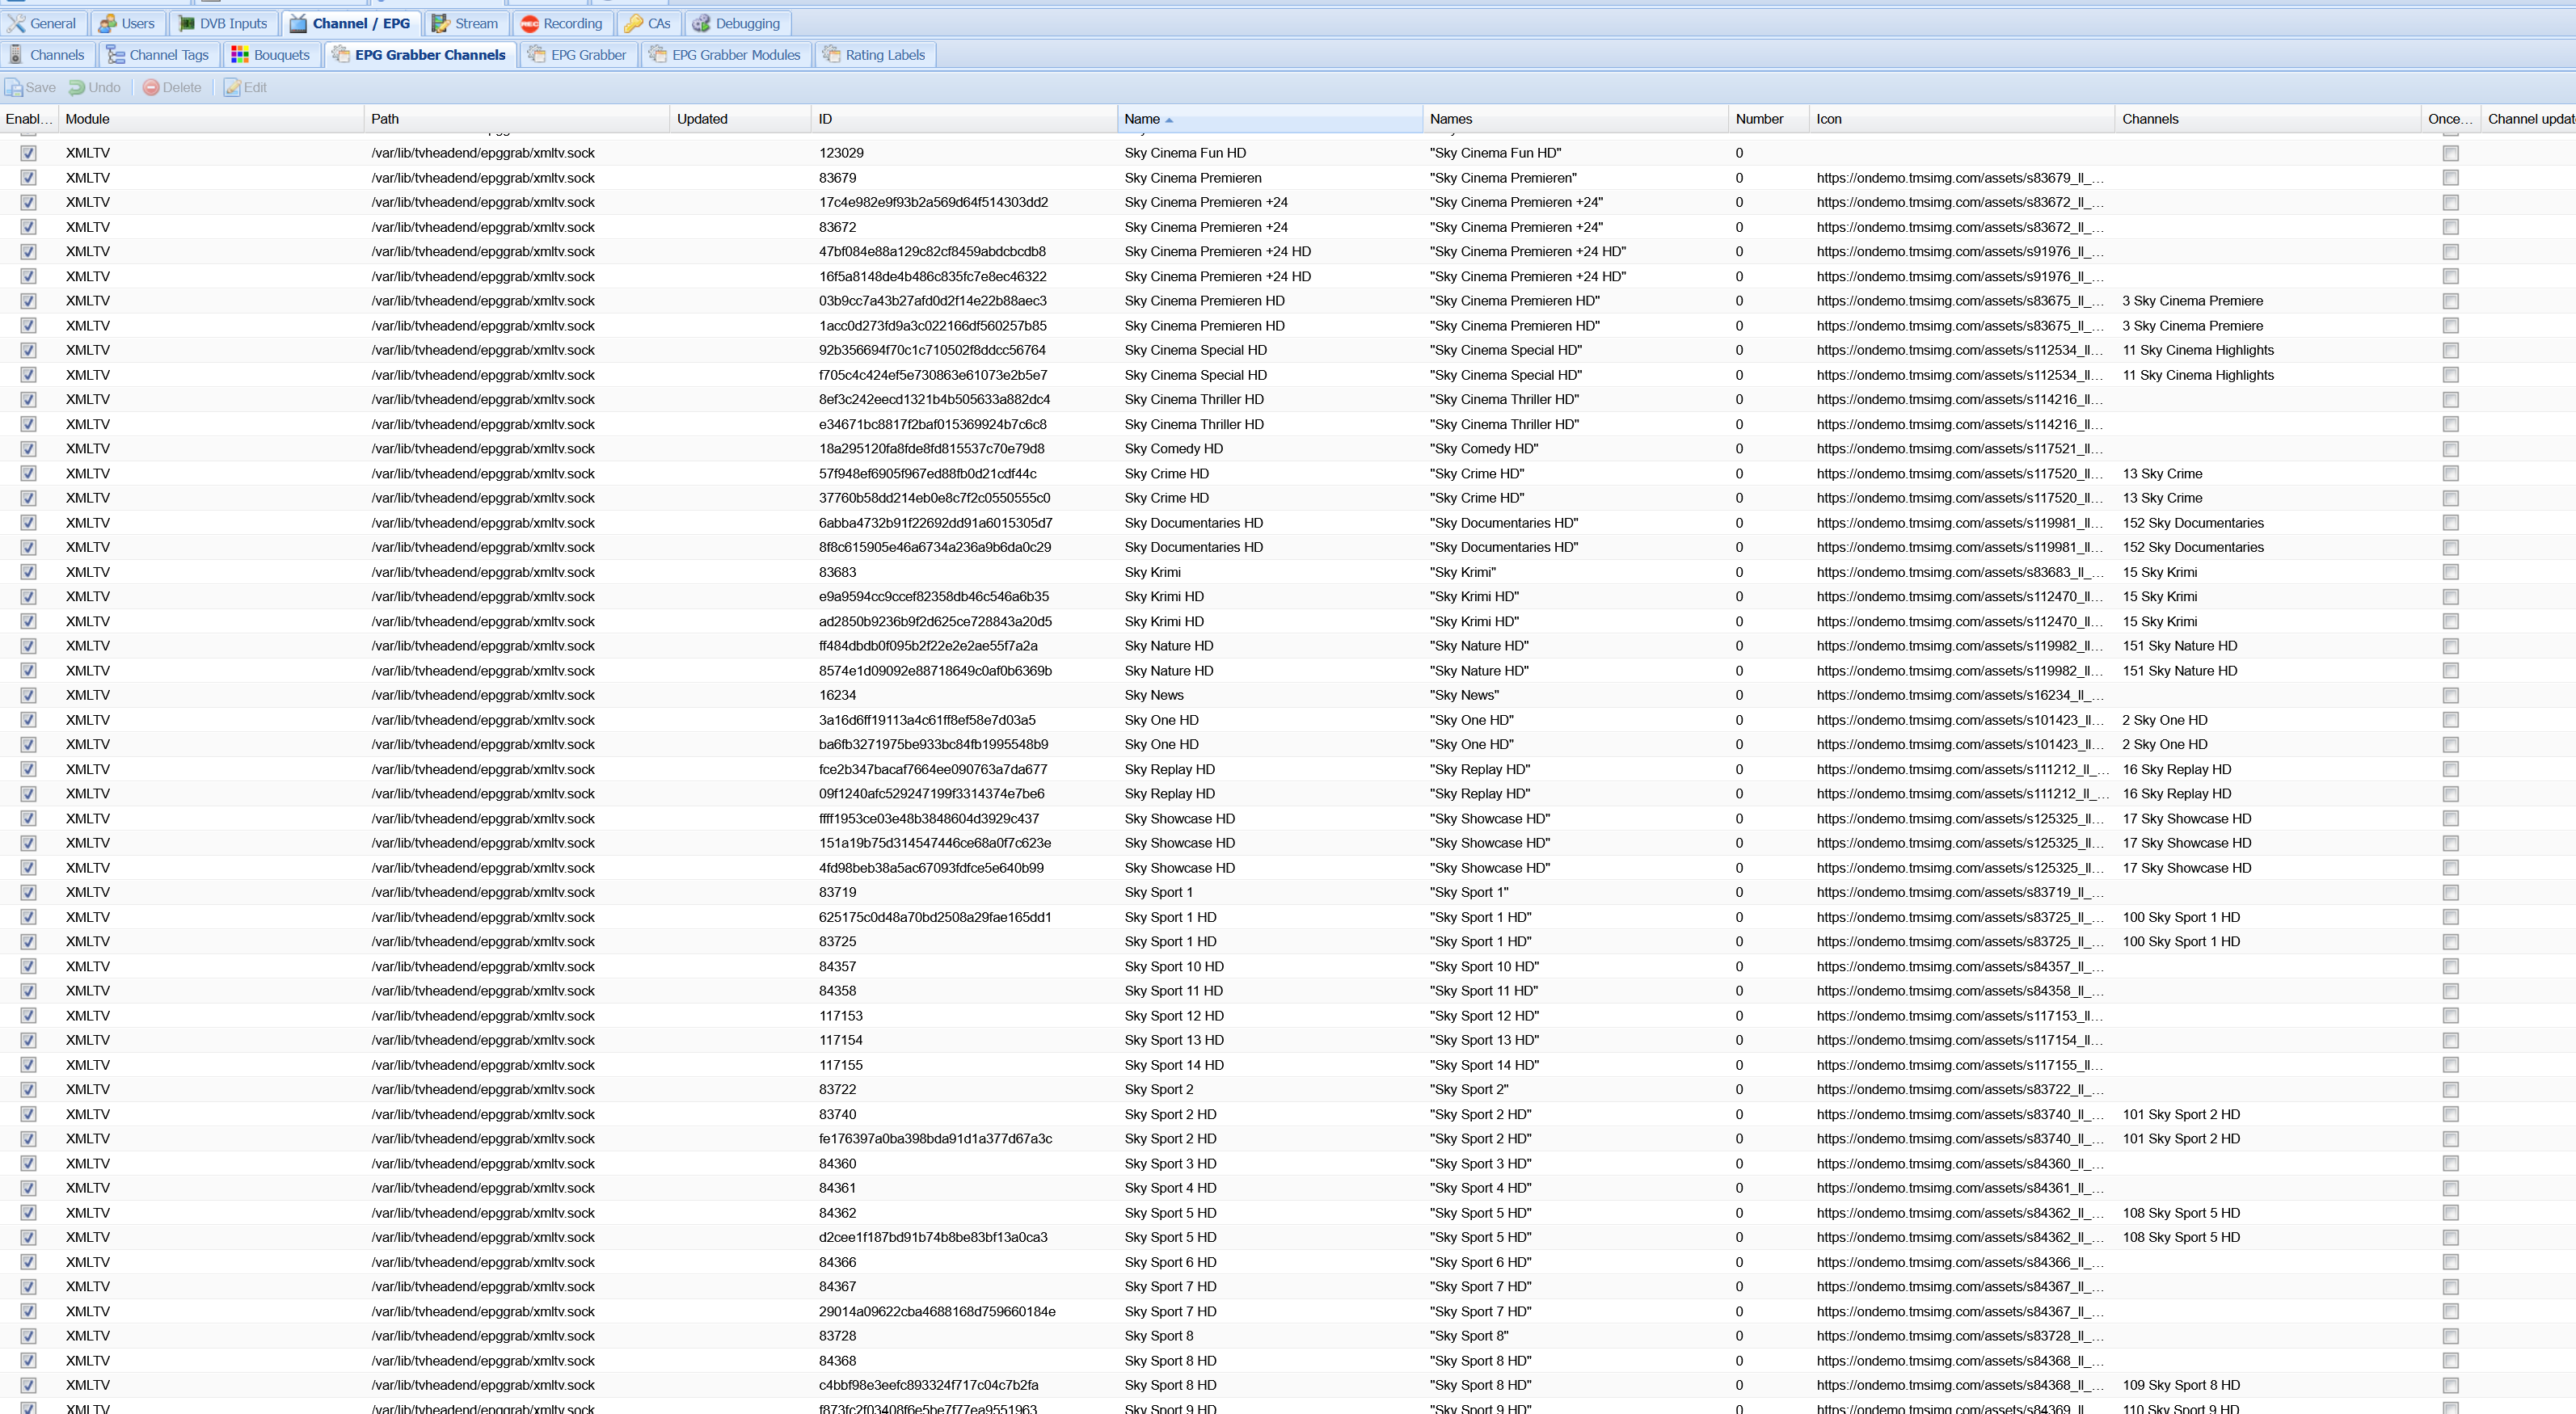Click the CAs key icon
2576x1414 pixels.
click(633, 24)
